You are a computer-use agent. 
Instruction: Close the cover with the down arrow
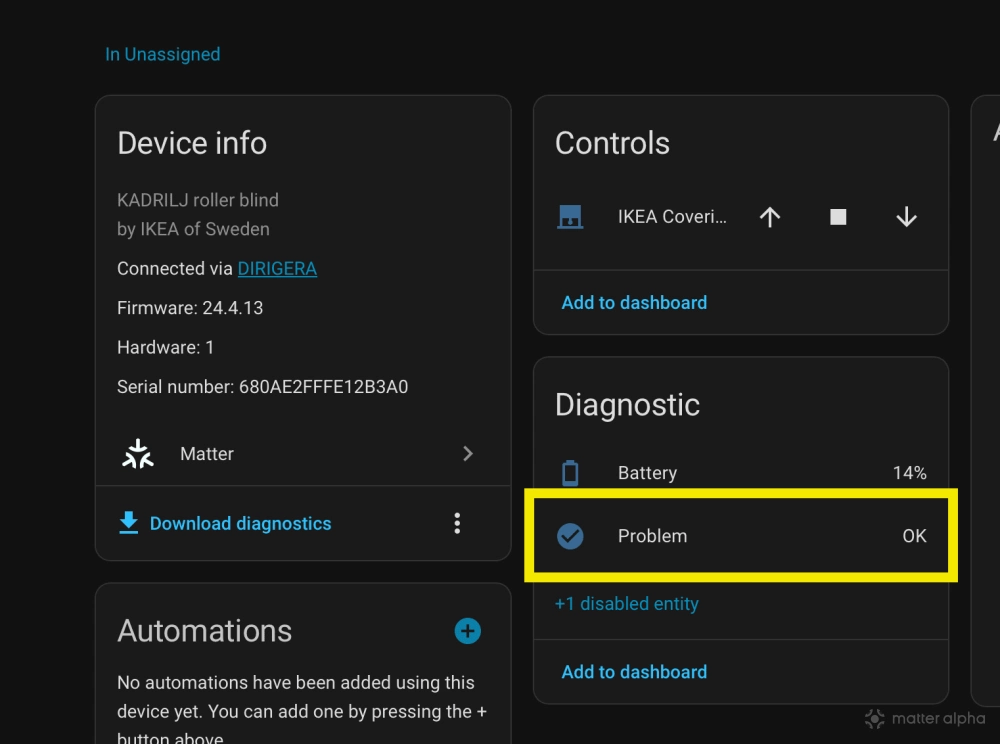coord(906,217)
